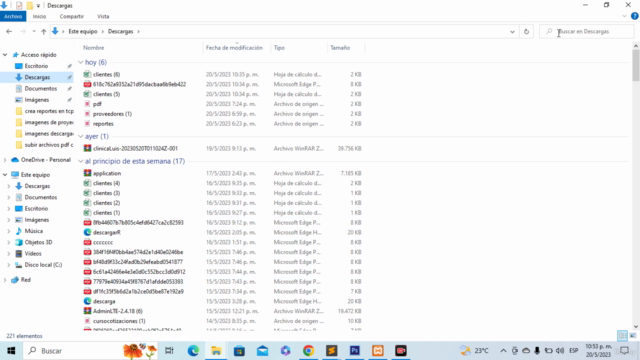Click the Windows Start button
Image resolution: width=640 pixels, height=360 pixels.
[x=11, y=351]
